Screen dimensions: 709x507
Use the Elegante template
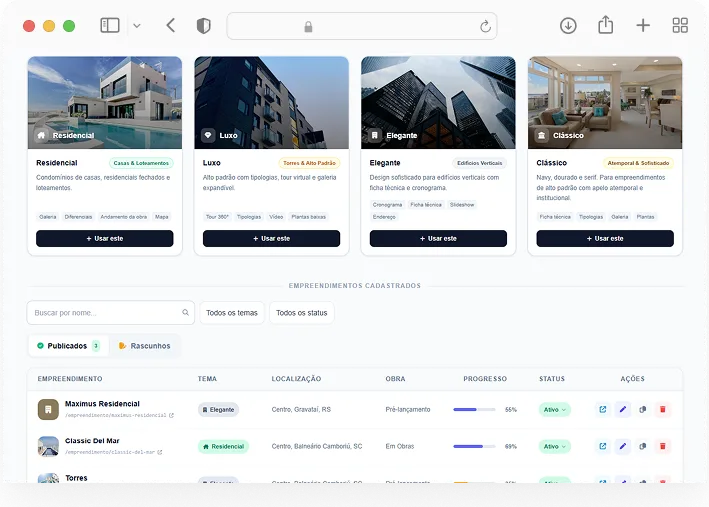pos(438,238)
